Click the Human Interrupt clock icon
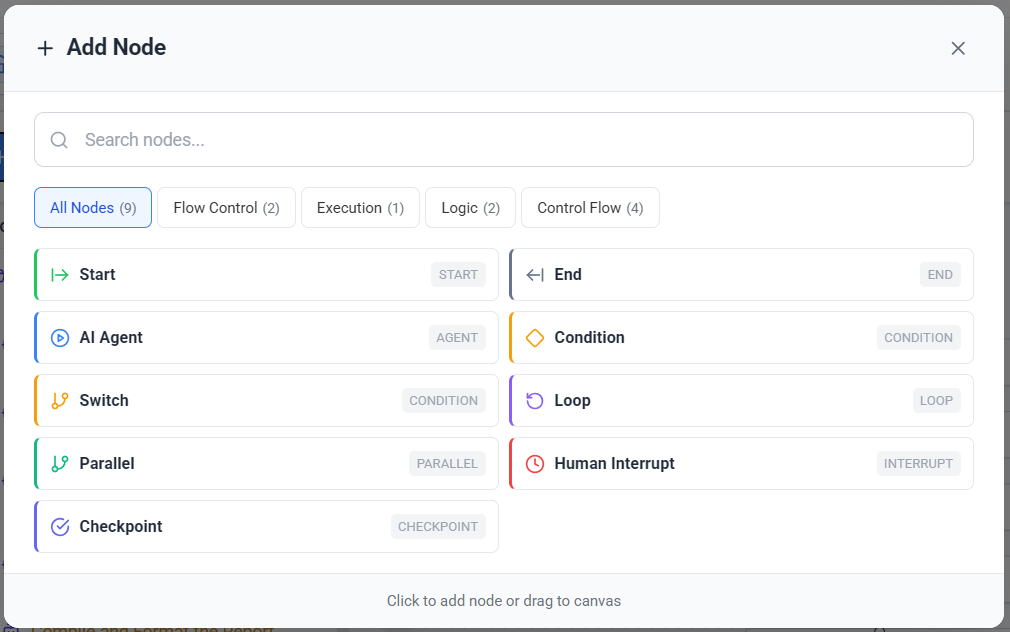Screen dimensions: 1010x632 536,463
